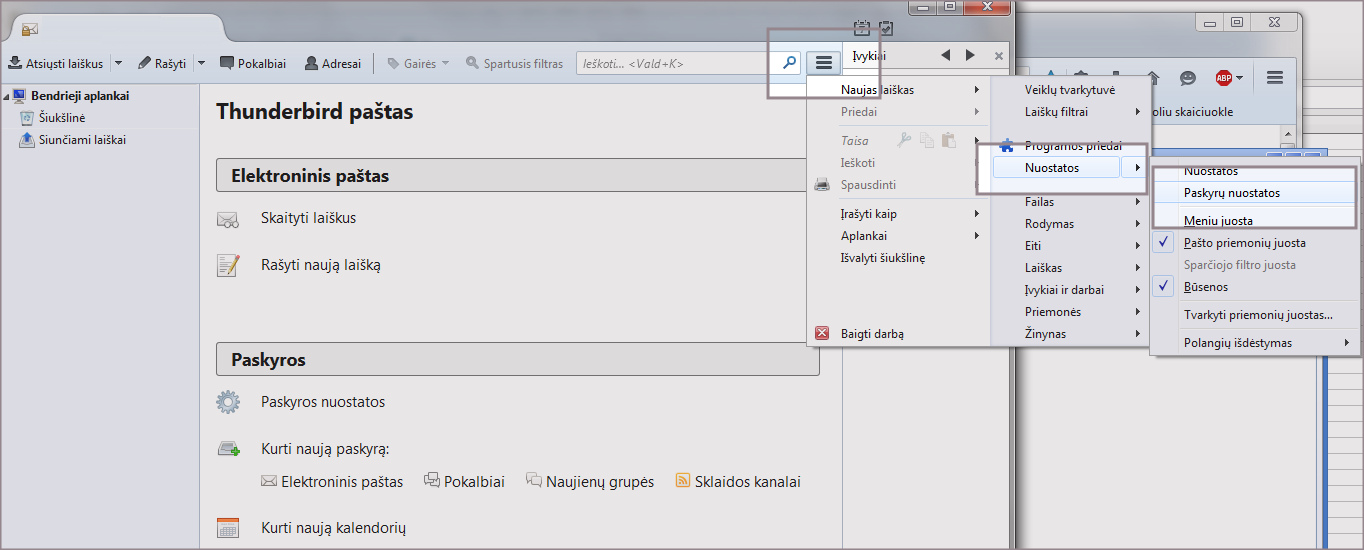Select Paskyrų nuostatos in the submenu

click(1231, 193)
